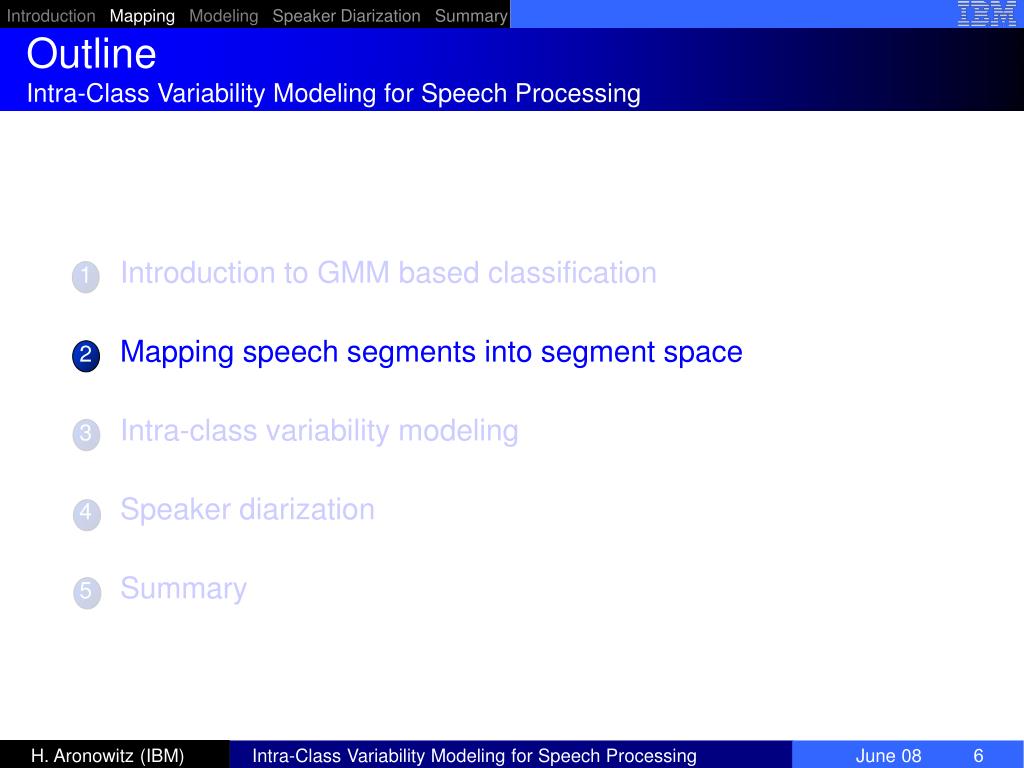Image resolution: width=1024 pixels, height=768 pixels.
Task: Click the subtitle under Outline heading
Action: point(334,93)
